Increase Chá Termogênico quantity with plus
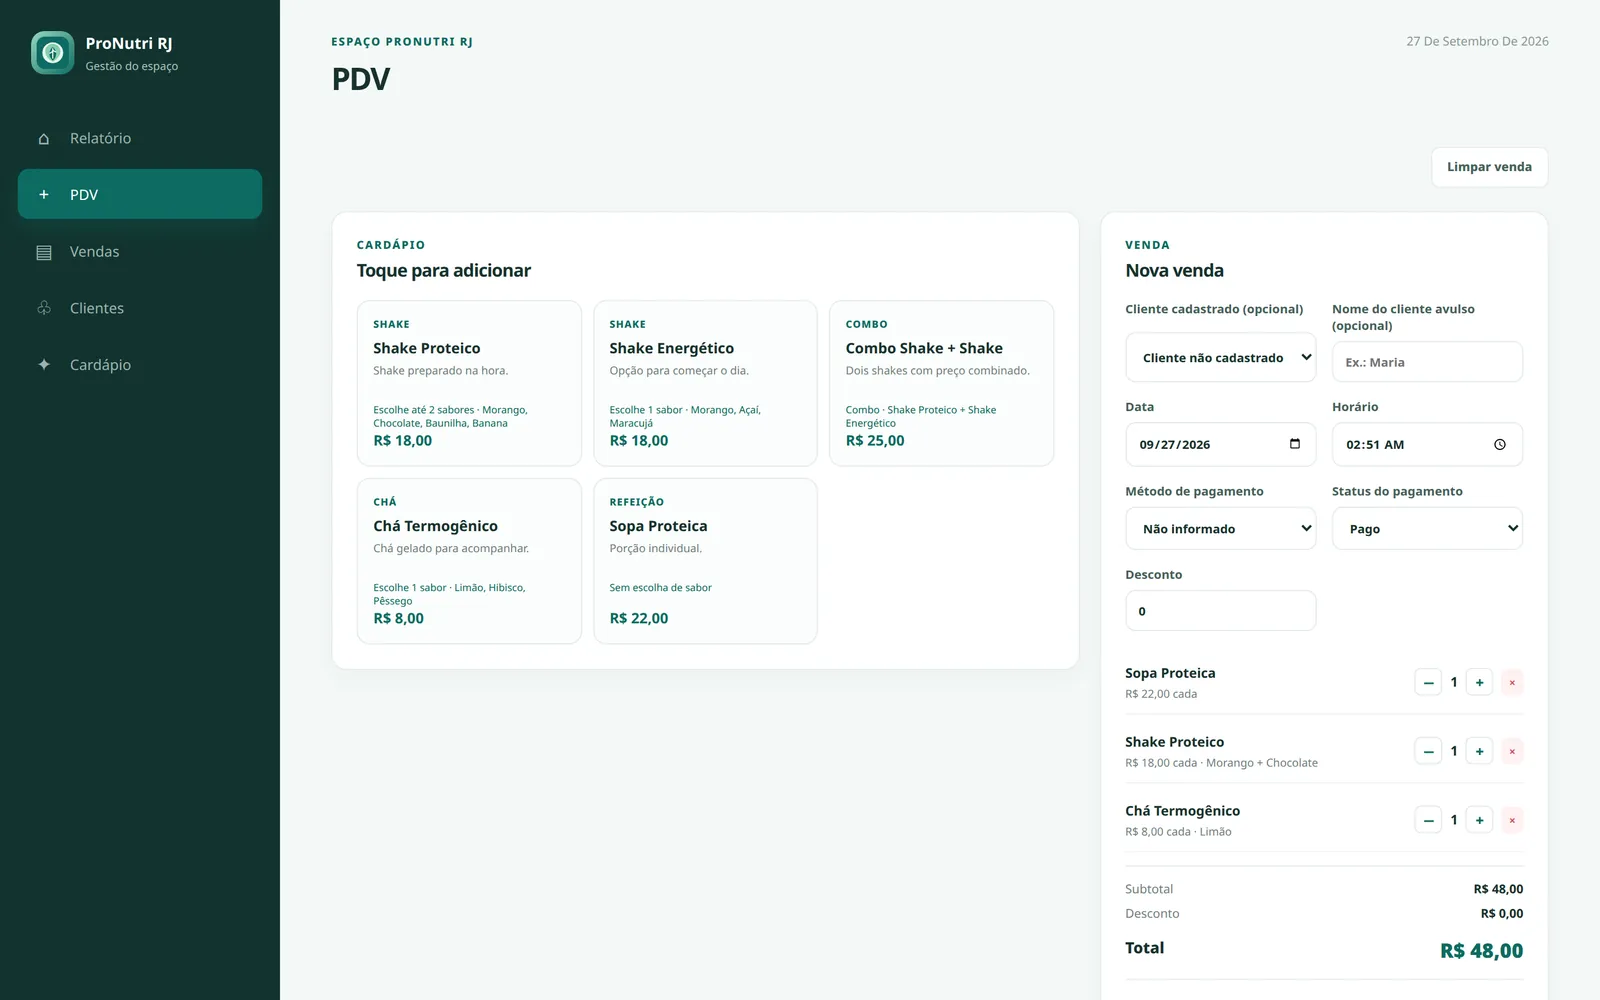1600x1000 pixels. [x=1479, y=820]
